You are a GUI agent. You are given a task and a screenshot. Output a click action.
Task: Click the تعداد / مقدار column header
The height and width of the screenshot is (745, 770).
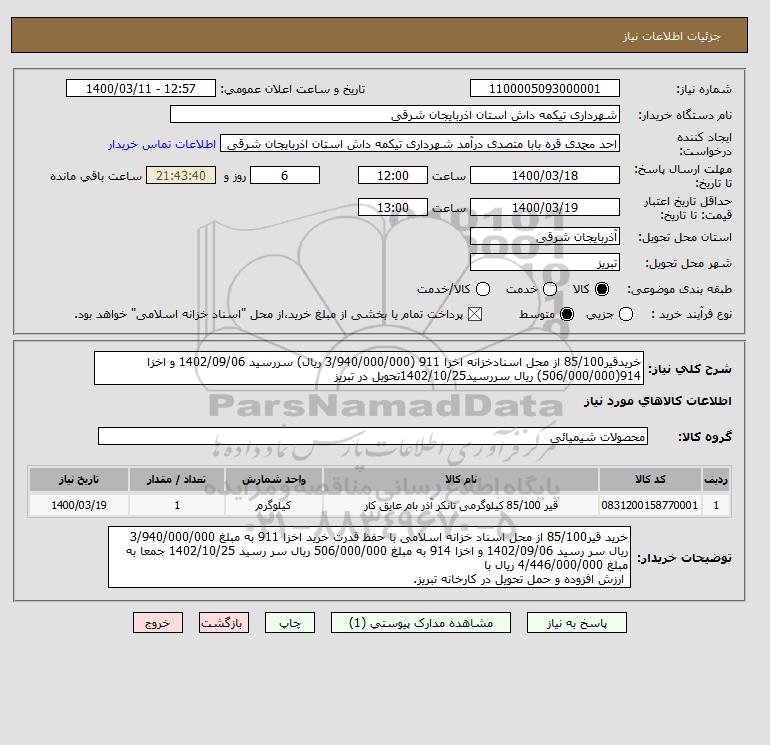[177, 479]
